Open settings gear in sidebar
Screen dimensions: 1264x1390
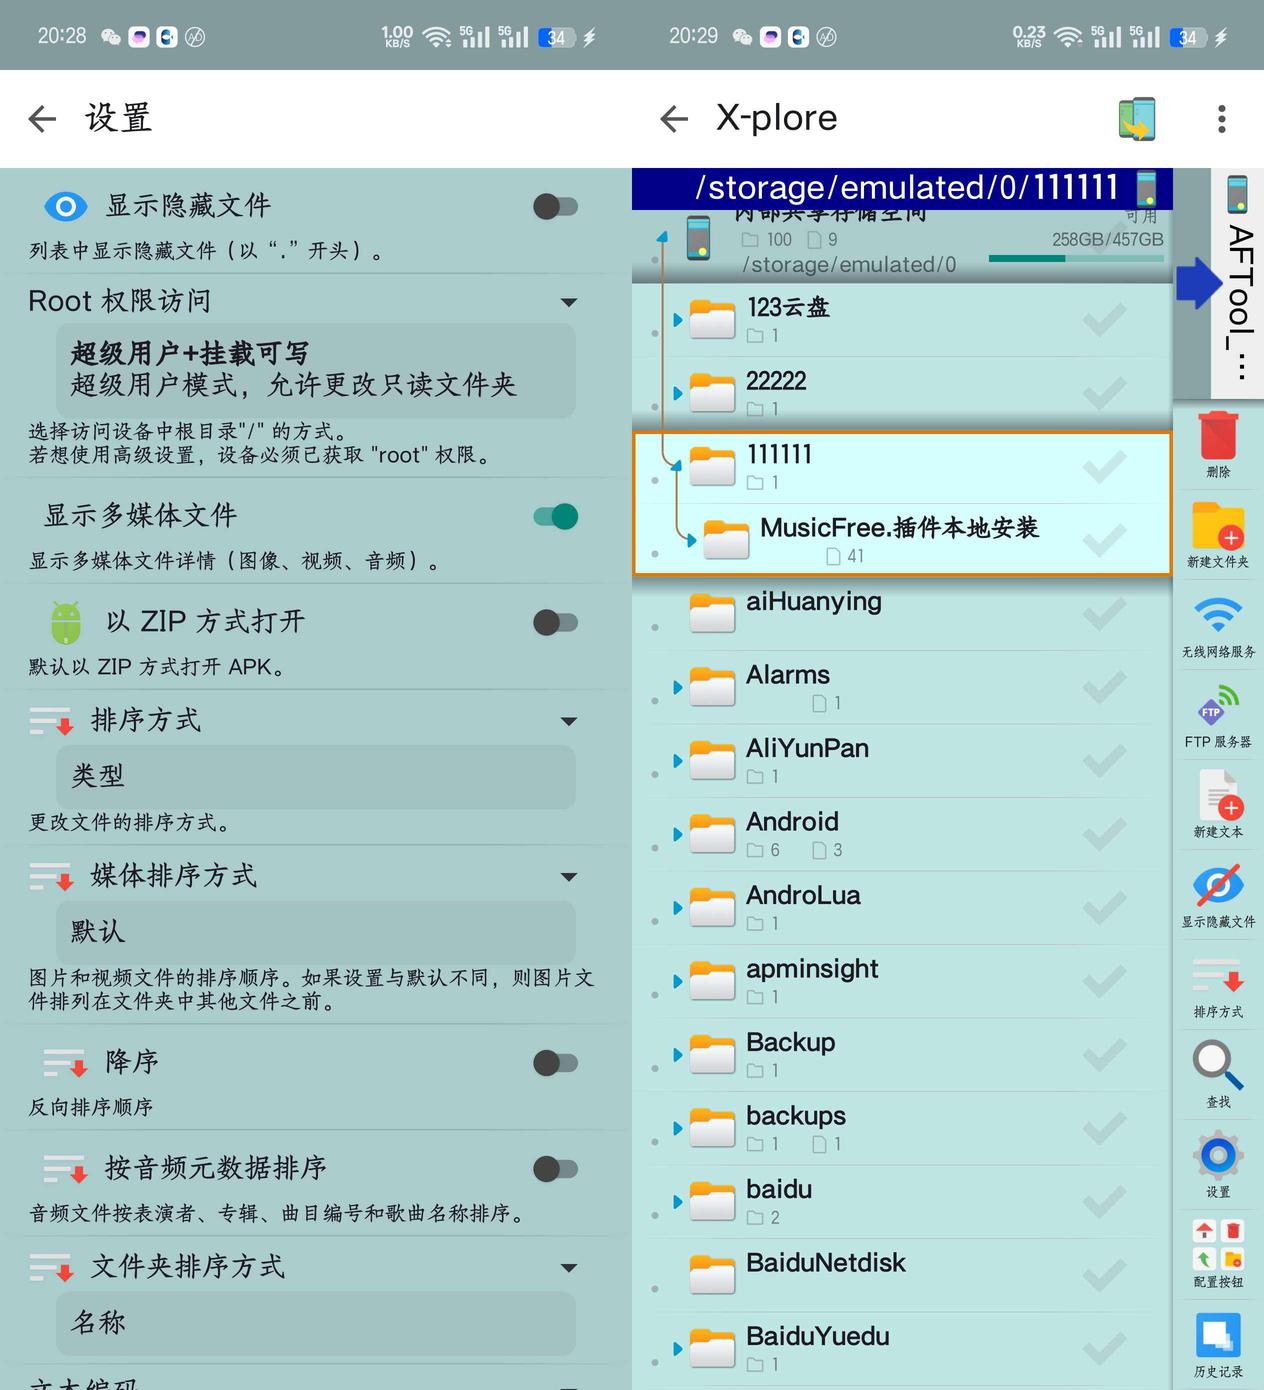click(x=1217, y=1156)
